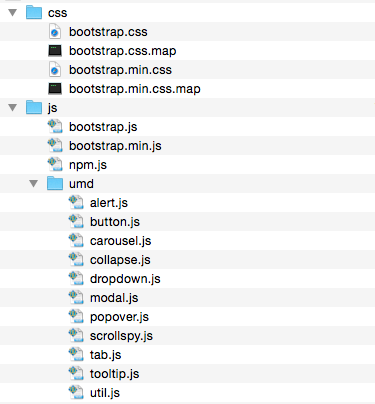Select the button.js file name
375x404 pixels.
[115, 222]
